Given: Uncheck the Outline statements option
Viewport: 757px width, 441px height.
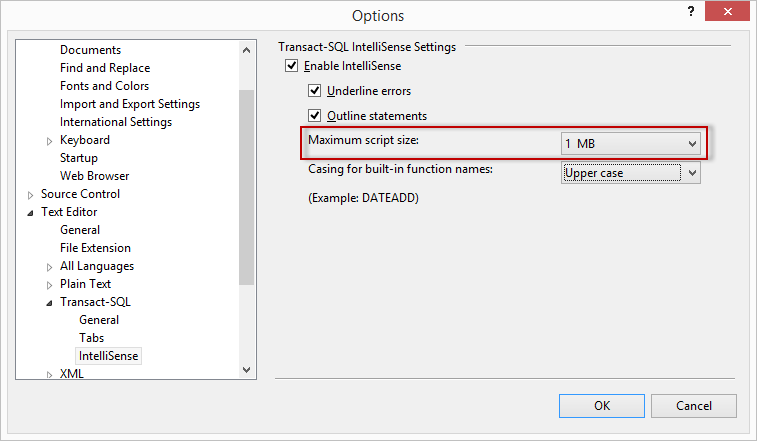Looking at the screenshot, I should click(314, 116).
